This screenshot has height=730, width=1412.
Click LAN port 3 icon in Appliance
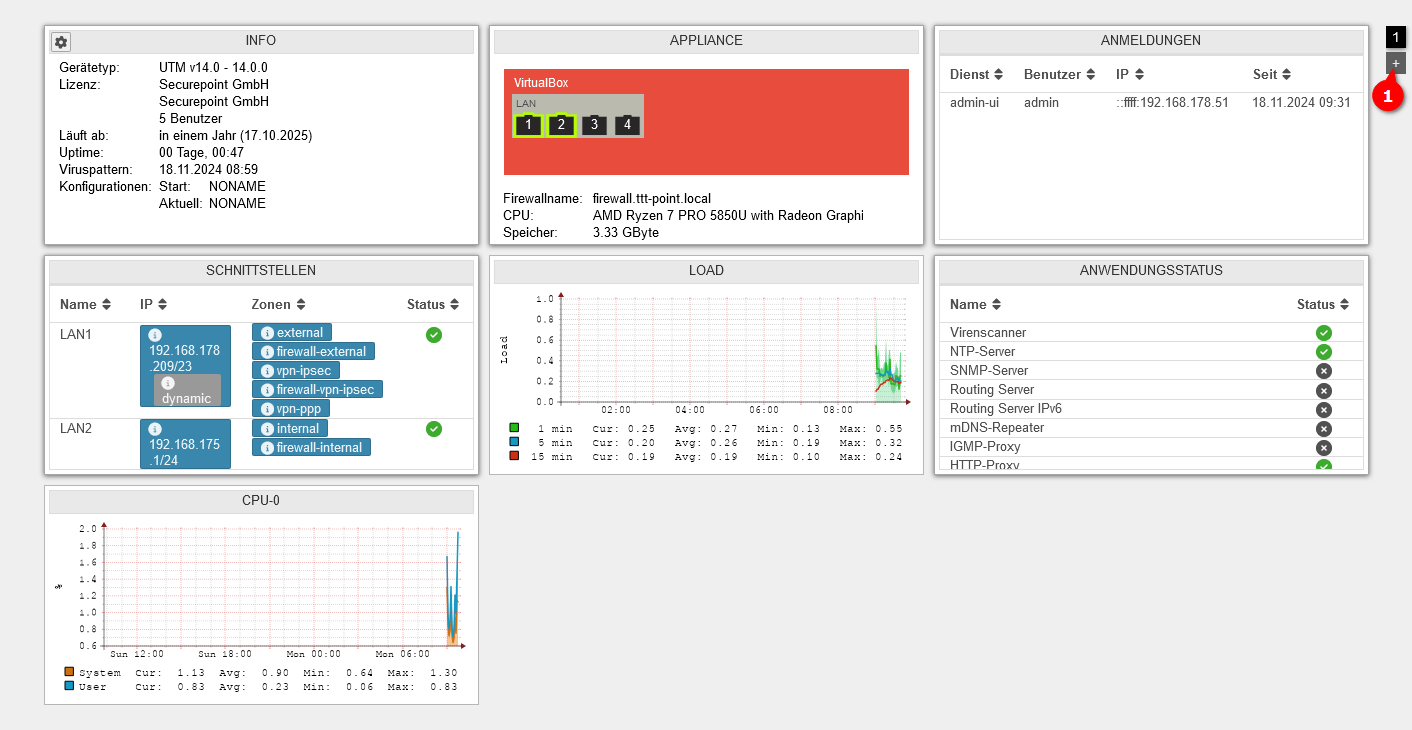(594, 125)
